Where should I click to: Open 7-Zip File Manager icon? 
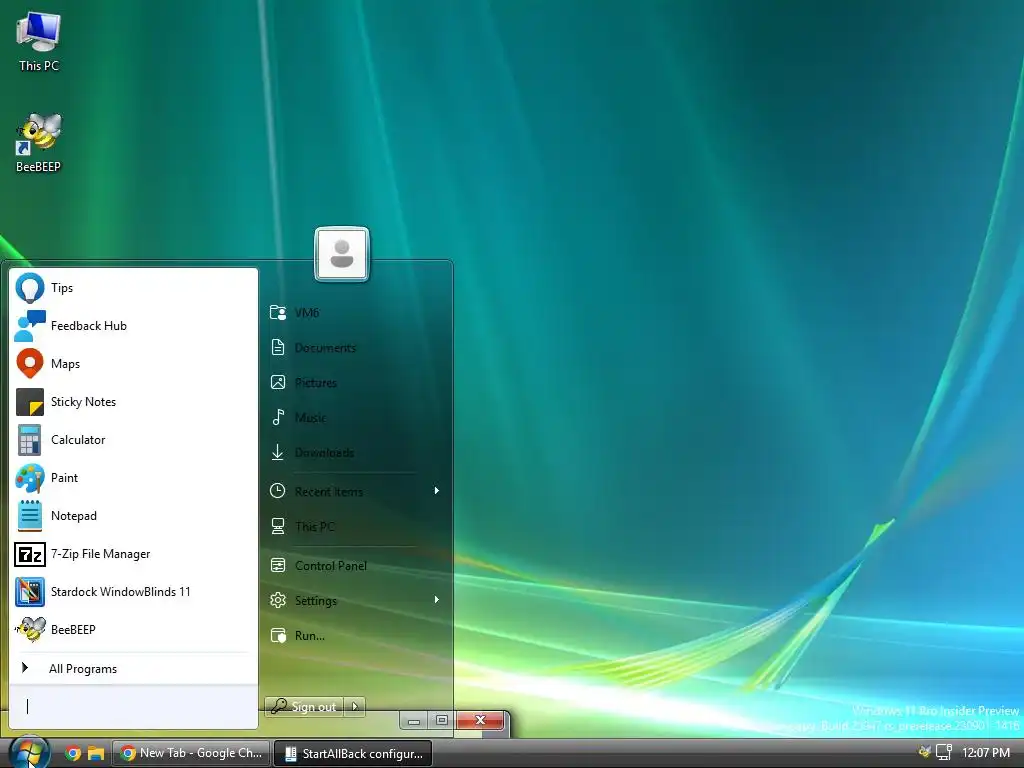pyautogui.click(x=29, y=554)
